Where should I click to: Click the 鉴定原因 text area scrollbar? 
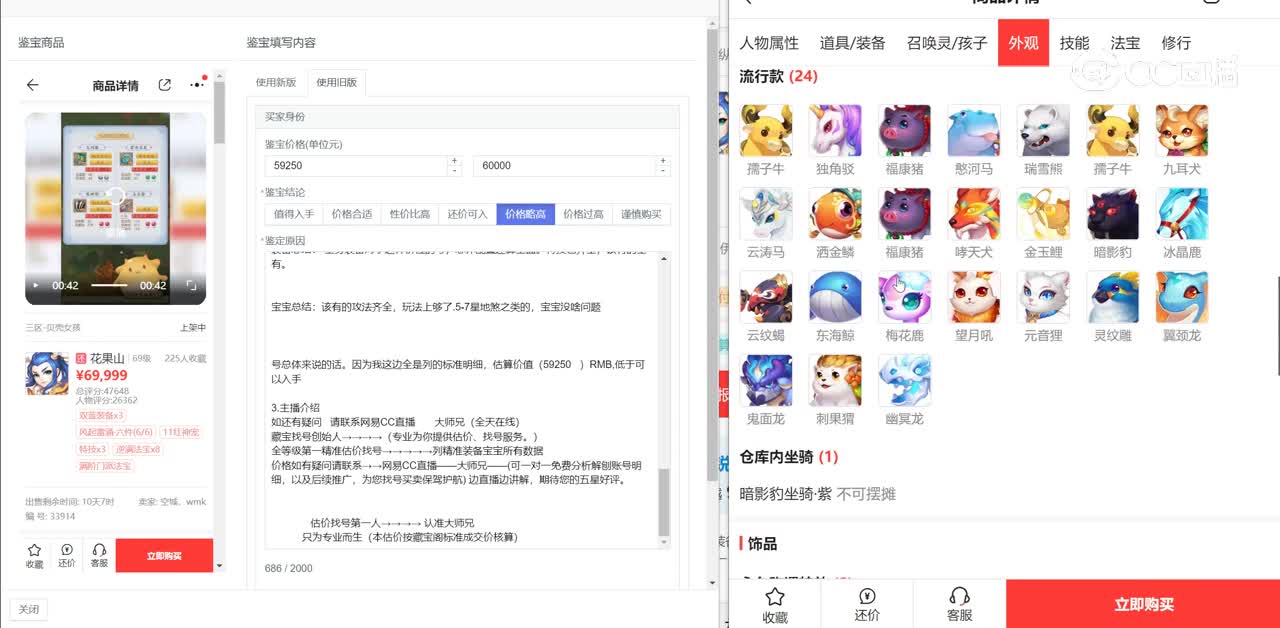[664, 500]
